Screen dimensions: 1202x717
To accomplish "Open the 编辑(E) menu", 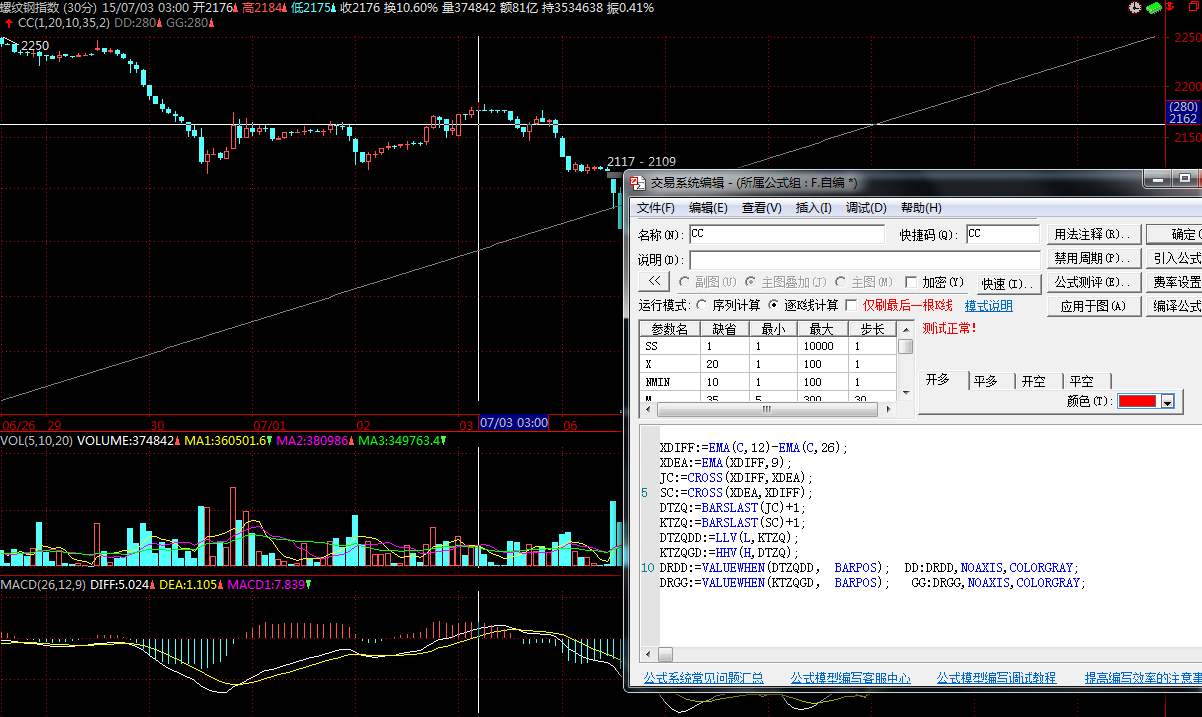I will click(x=708, y=208).
